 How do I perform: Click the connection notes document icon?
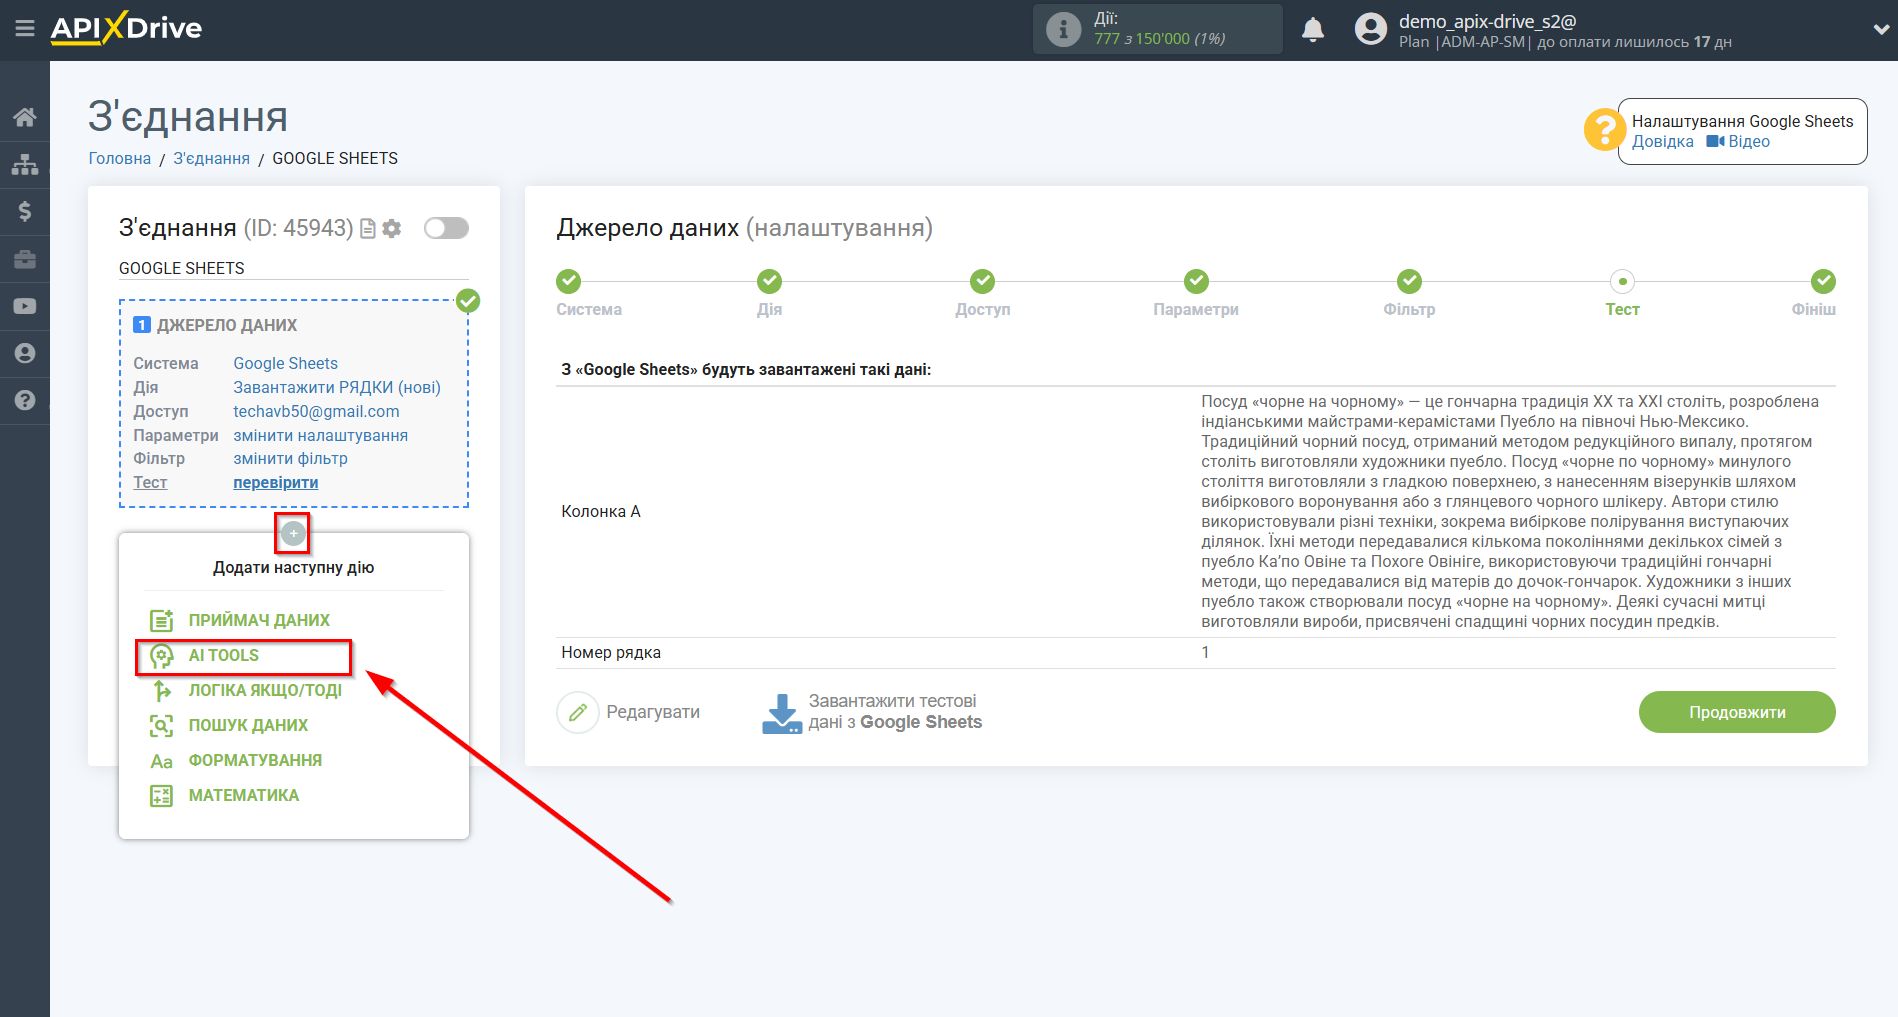tap(368, 229)
